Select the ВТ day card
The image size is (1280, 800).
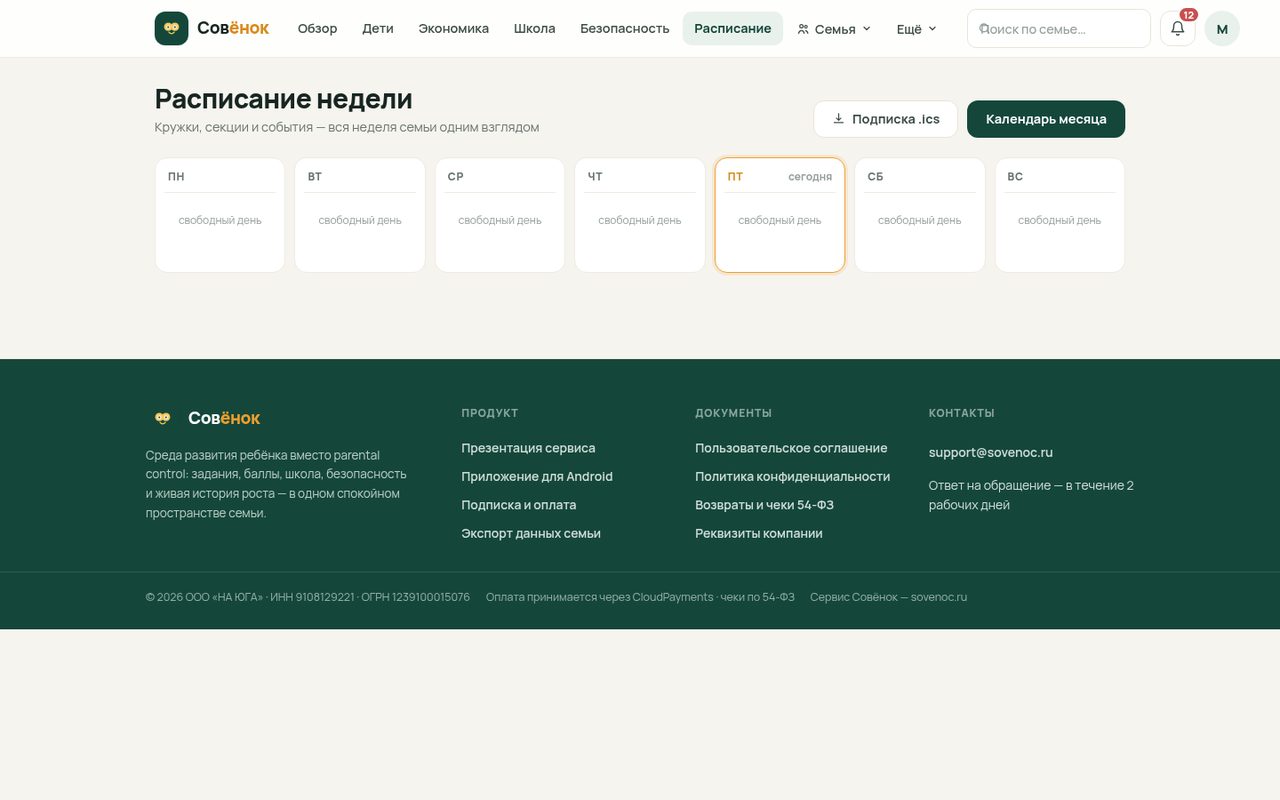pyautogui.click(x=360, y=215)
